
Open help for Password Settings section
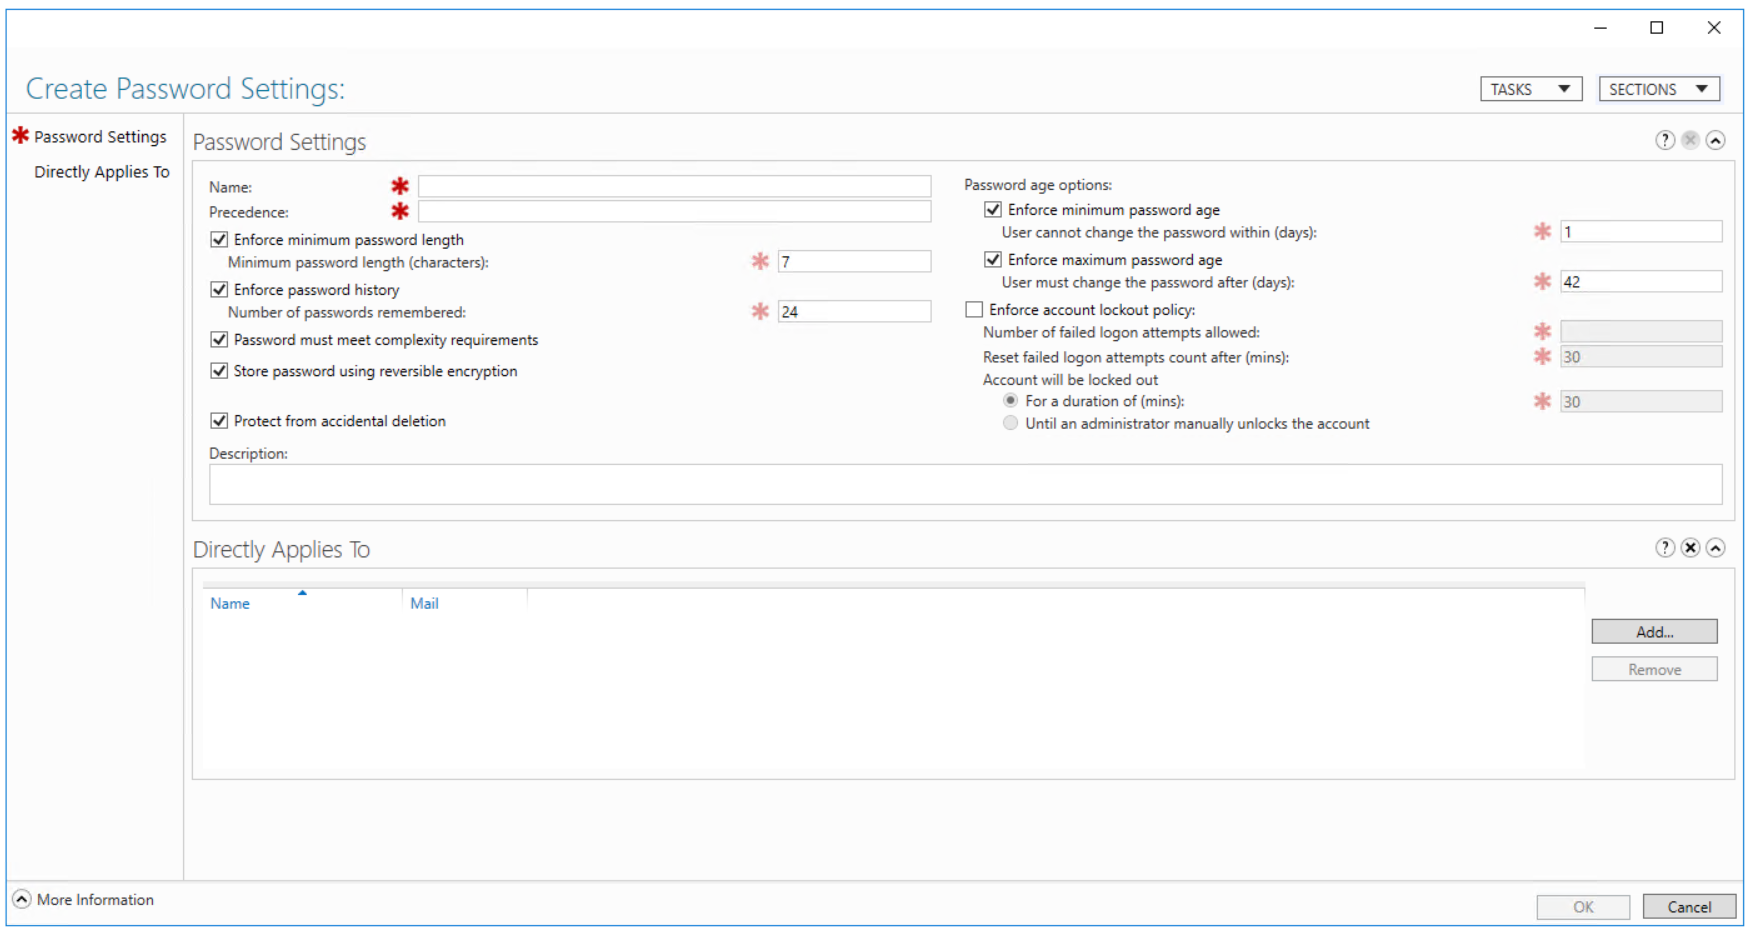click(x=1664, y=140)
